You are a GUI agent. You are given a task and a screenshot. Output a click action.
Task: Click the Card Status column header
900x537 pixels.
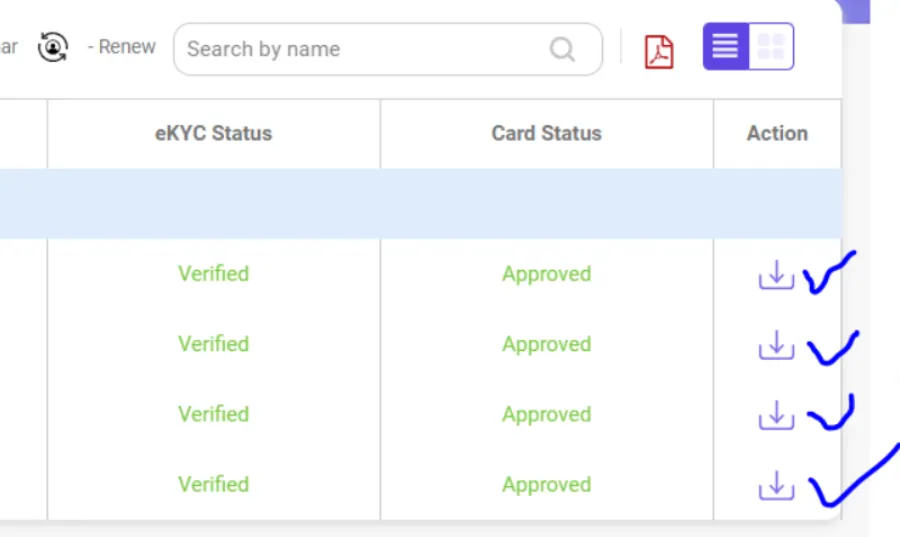point(546,134)
